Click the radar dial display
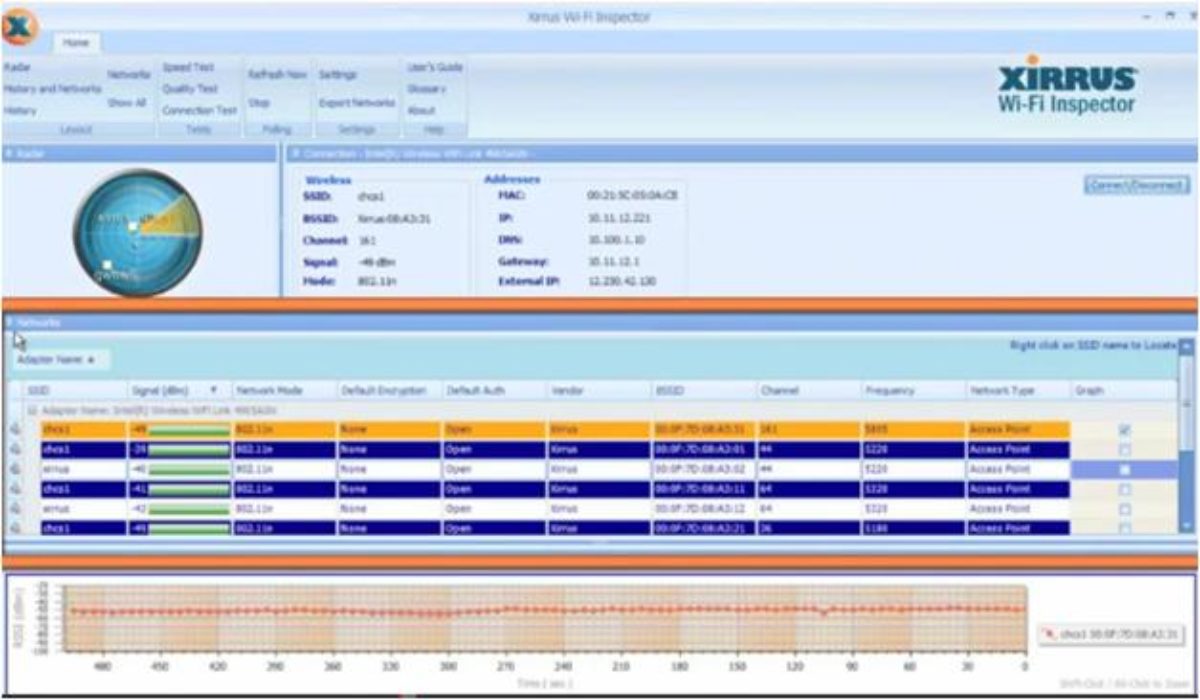 coord(138,233)
